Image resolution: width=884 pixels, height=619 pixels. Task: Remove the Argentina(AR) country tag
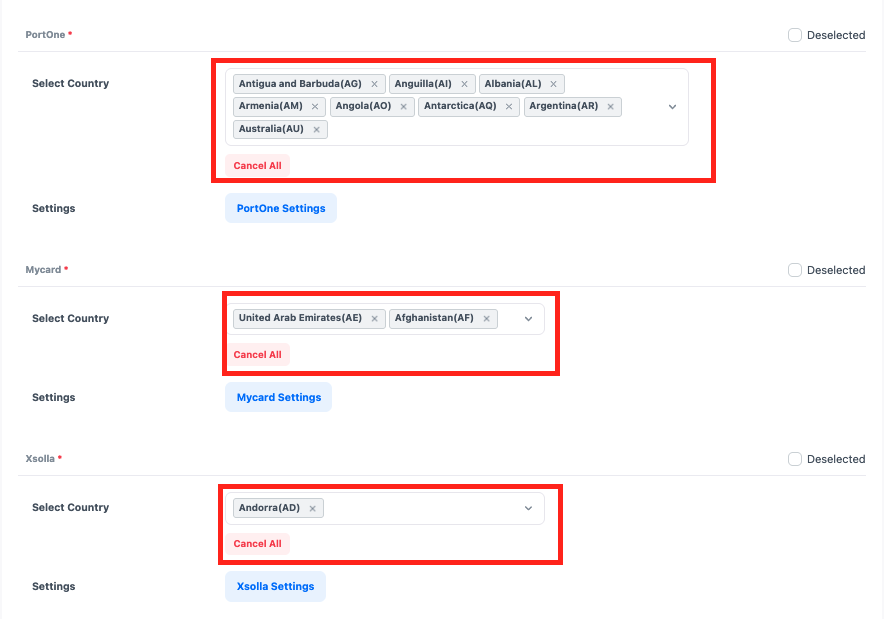click(x=611, y=107)
